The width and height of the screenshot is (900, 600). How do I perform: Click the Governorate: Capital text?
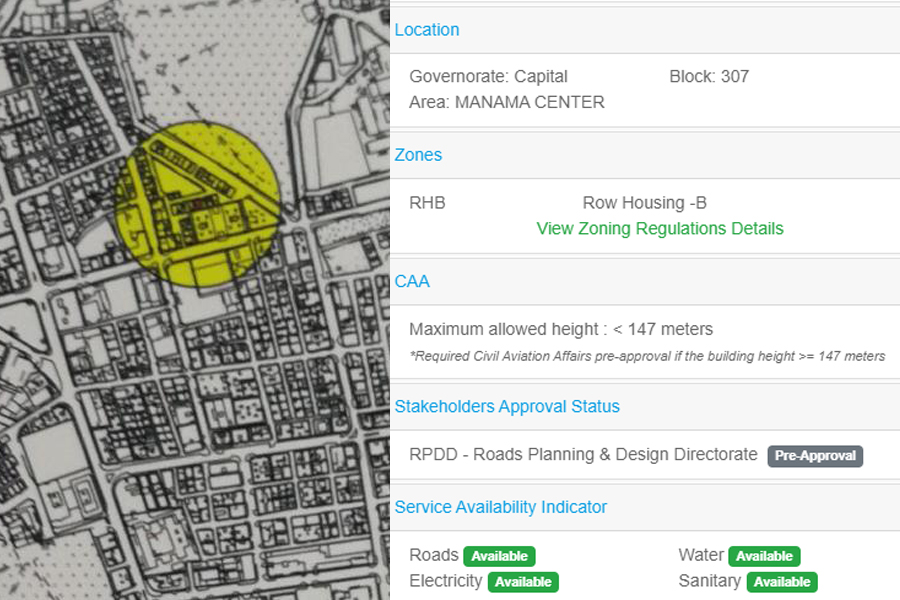[488, 77]
